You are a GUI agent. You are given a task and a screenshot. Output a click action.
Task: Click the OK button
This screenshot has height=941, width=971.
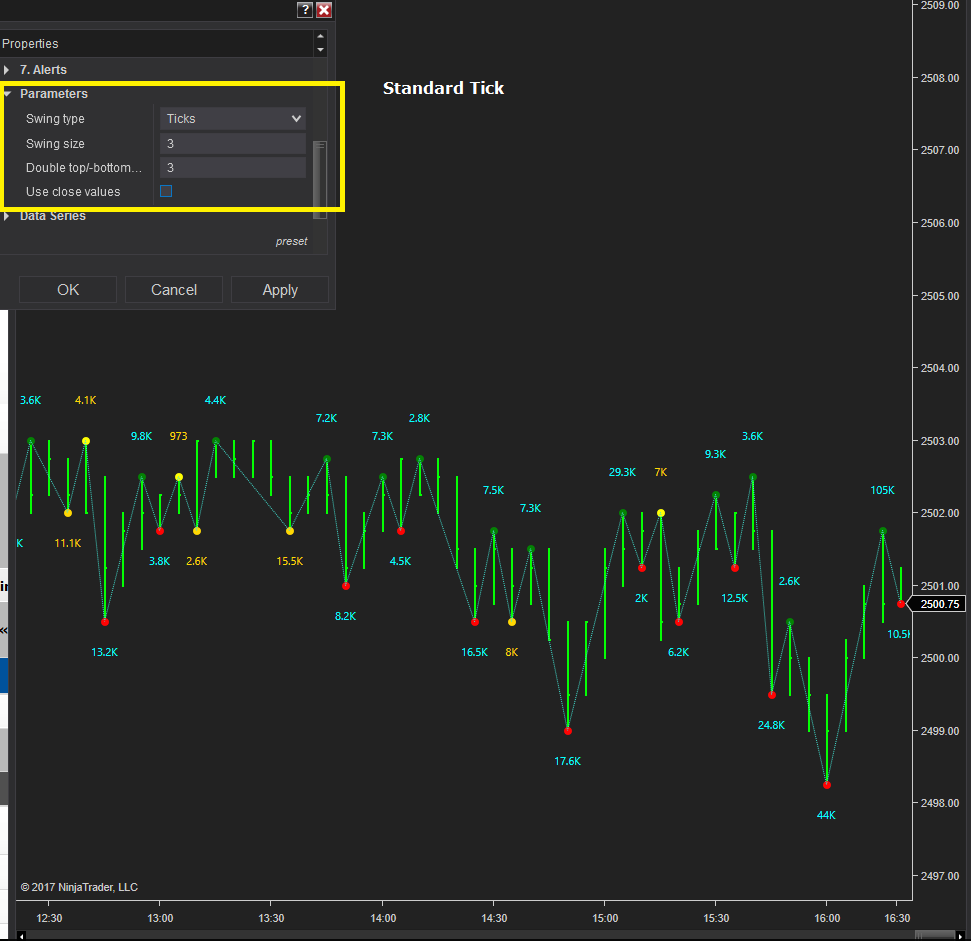[x=68, y=290]
